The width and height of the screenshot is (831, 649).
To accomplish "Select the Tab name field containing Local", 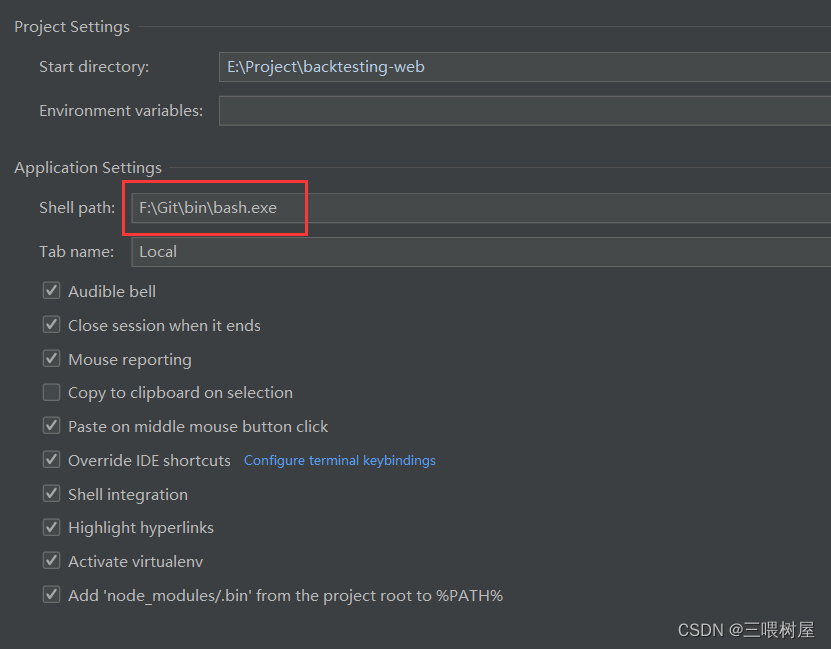I will click(480, 252).
